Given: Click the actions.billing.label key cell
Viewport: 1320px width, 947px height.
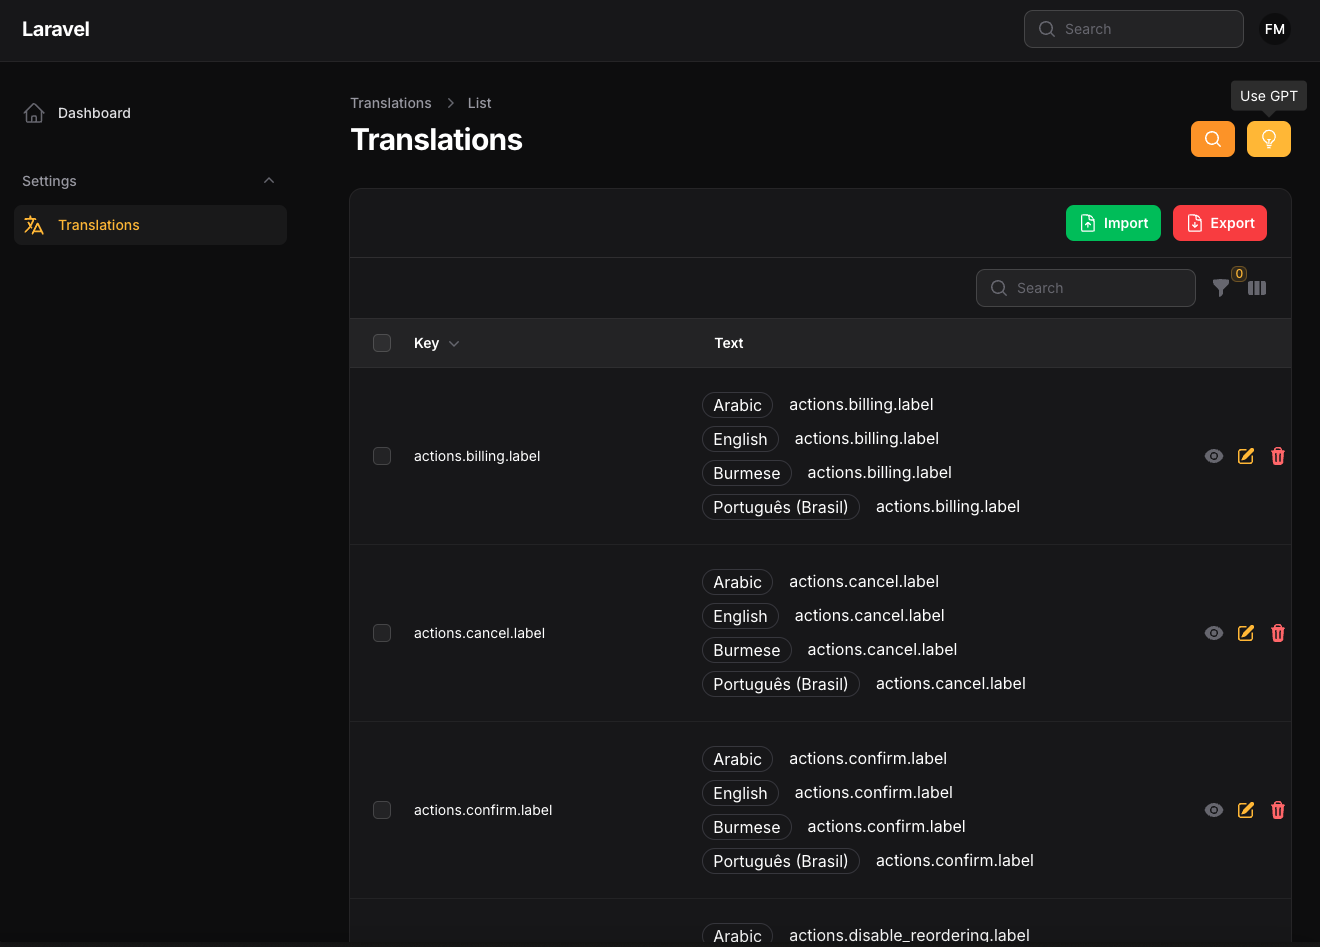Looking at the screenshot, I should pyautogui.click(x=477, y=456).
